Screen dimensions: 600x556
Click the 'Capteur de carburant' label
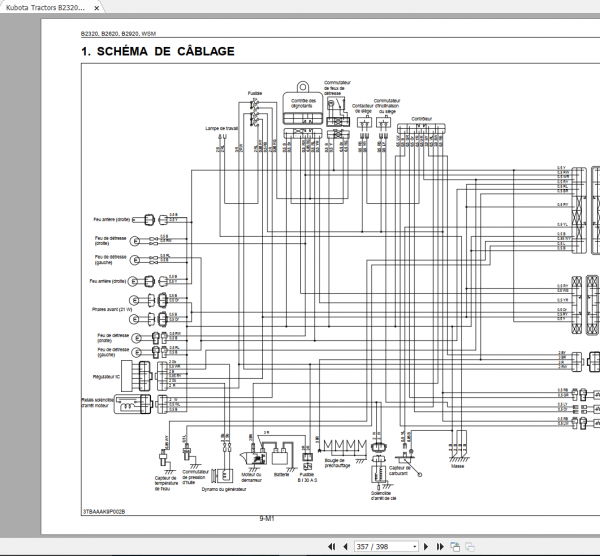click(399, 471)
